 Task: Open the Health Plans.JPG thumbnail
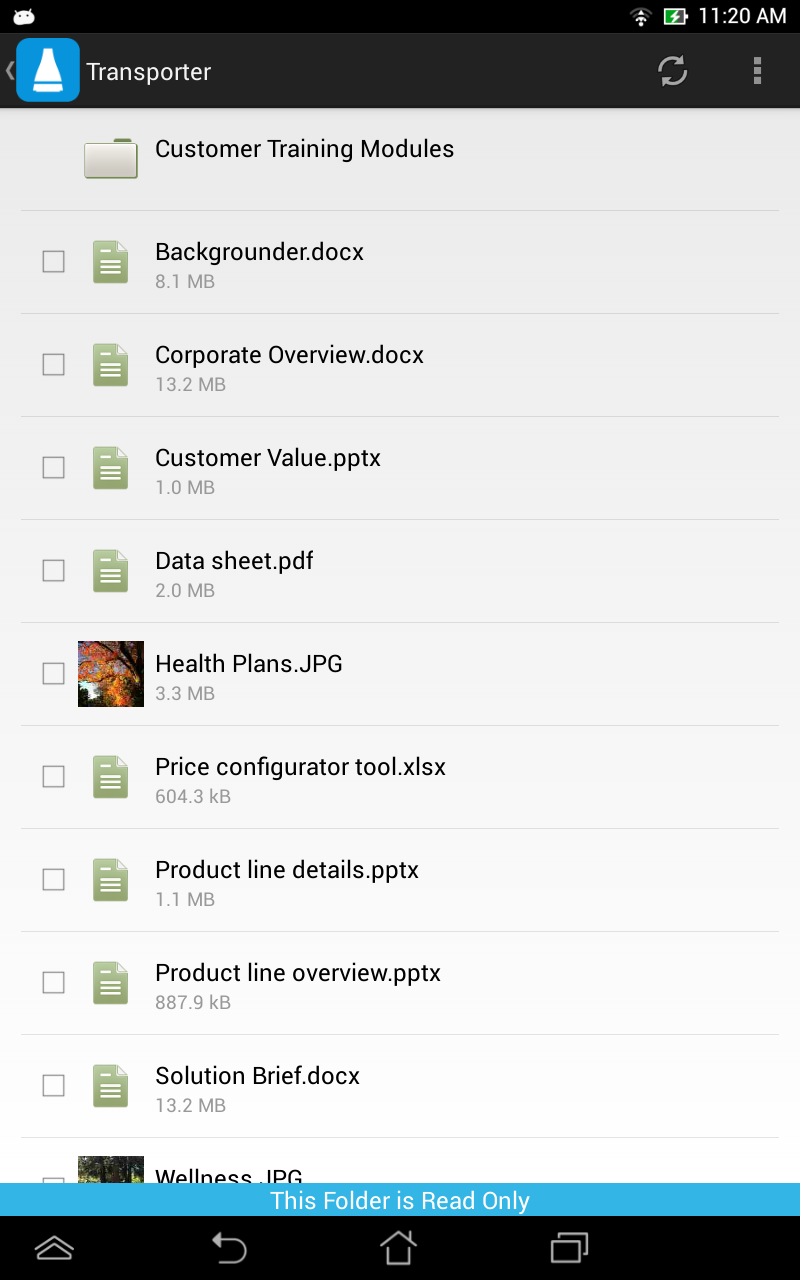click(111, 674)
